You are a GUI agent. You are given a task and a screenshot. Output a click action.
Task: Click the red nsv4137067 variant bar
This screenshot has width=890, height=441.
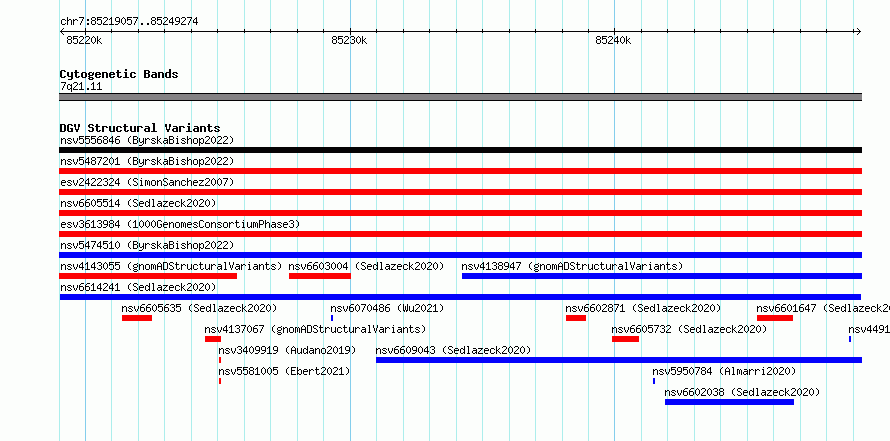coord(213,339)
